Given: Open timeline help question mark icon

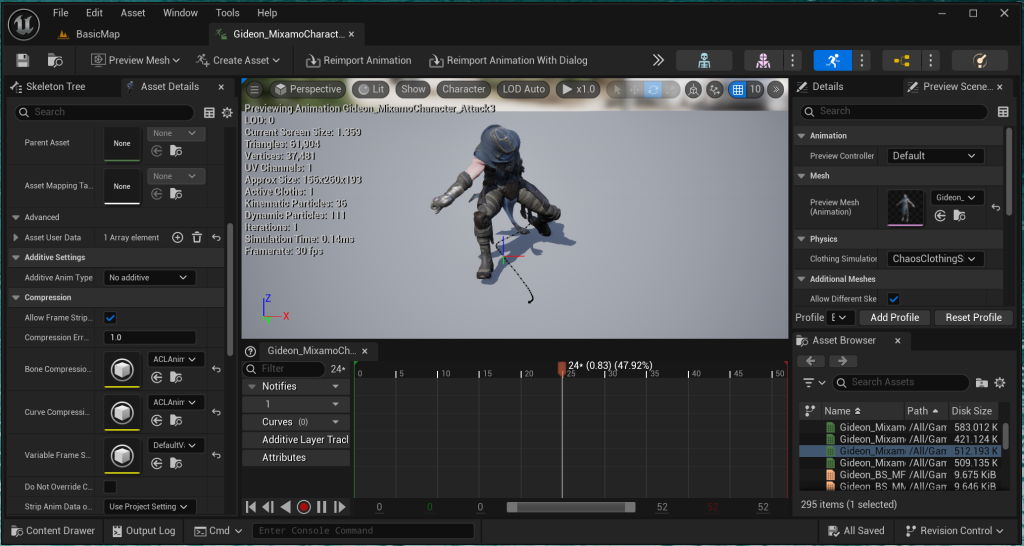Looking at the screenshot, I should [x=250, y=351].
